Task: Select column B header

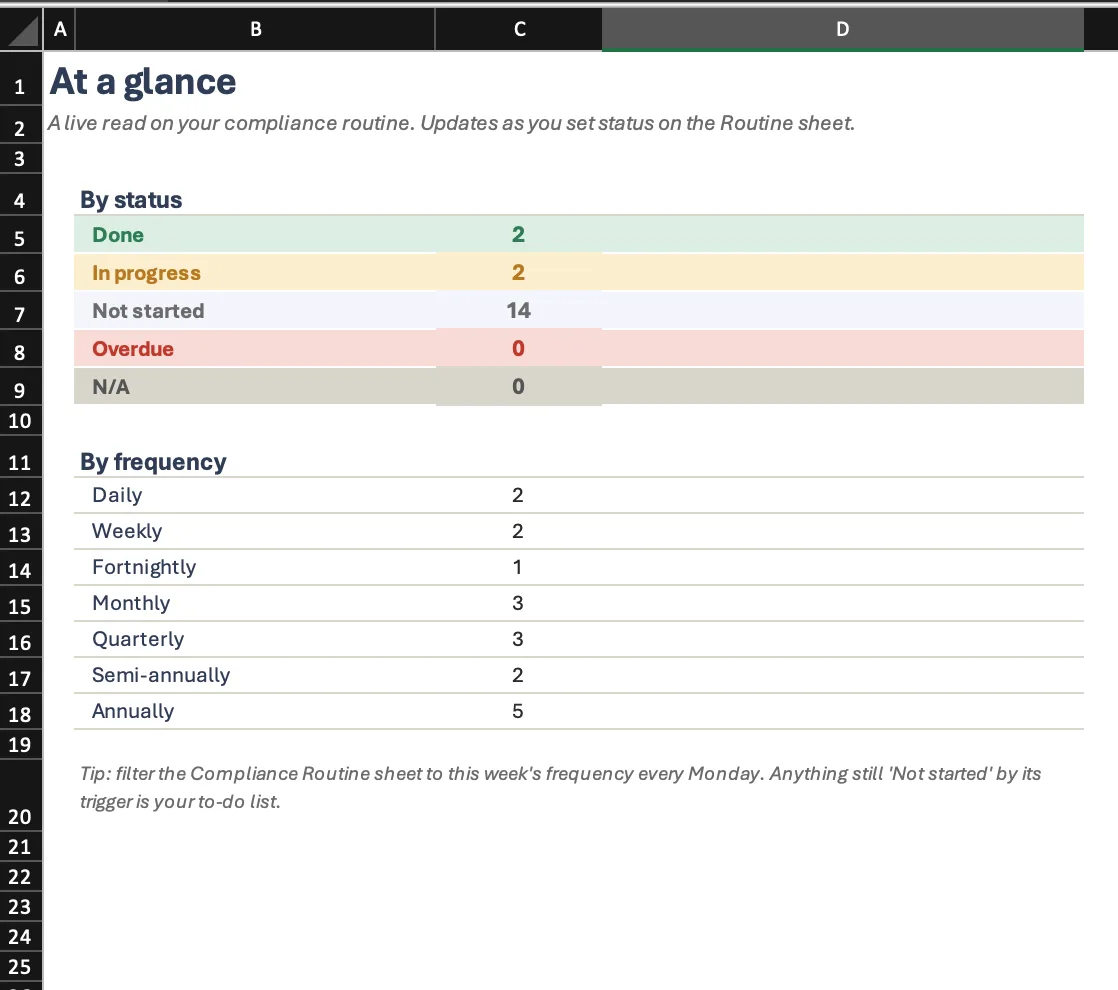Action: pyautogui.click(x=255, y=29)
